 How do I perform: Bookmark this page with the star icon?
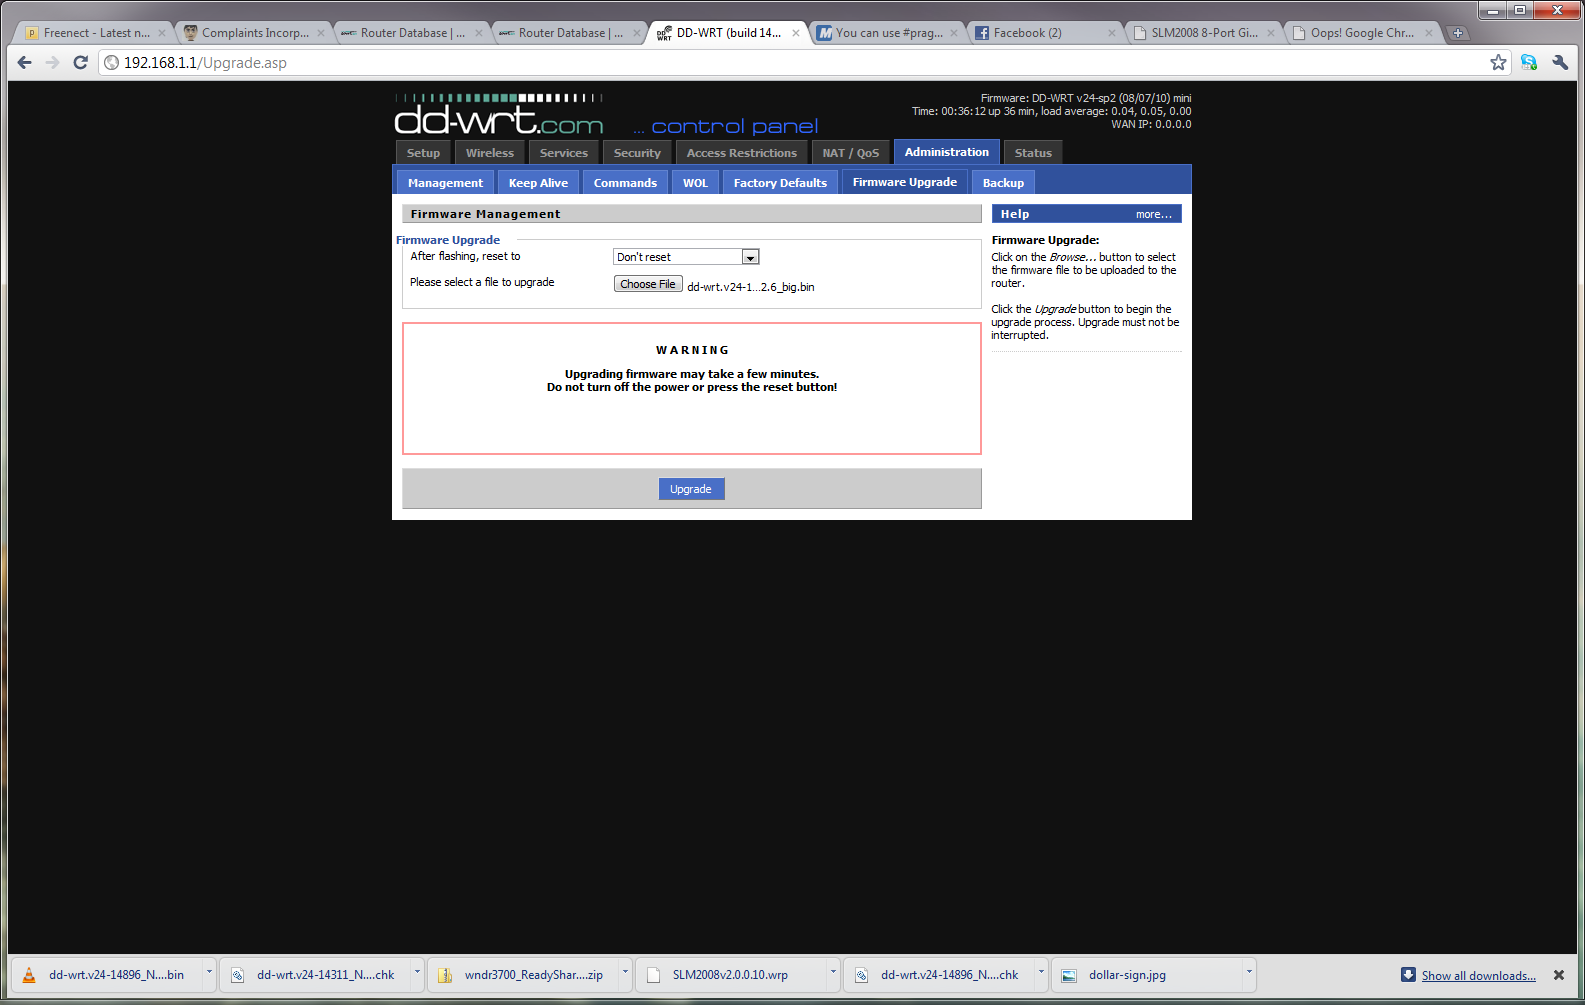point(1498,62)
